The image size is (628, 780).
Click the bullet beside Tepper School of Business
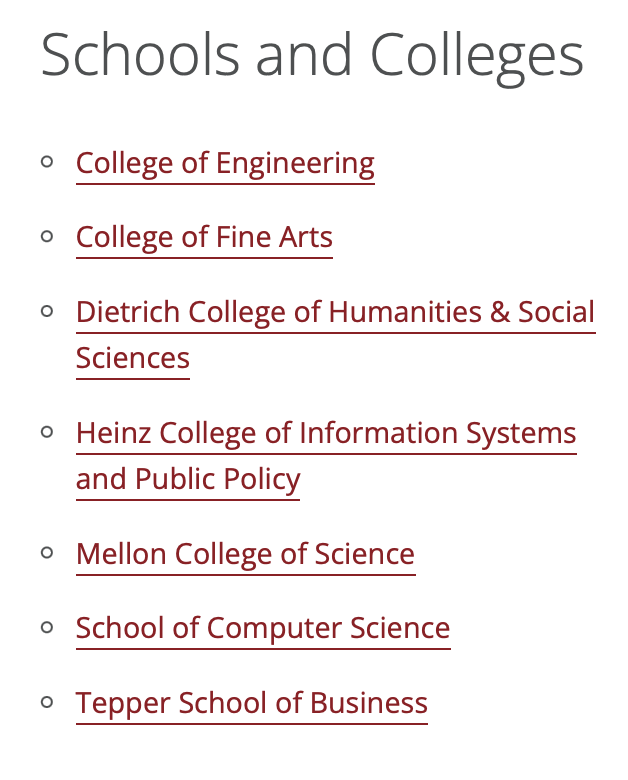click(47, 702)
